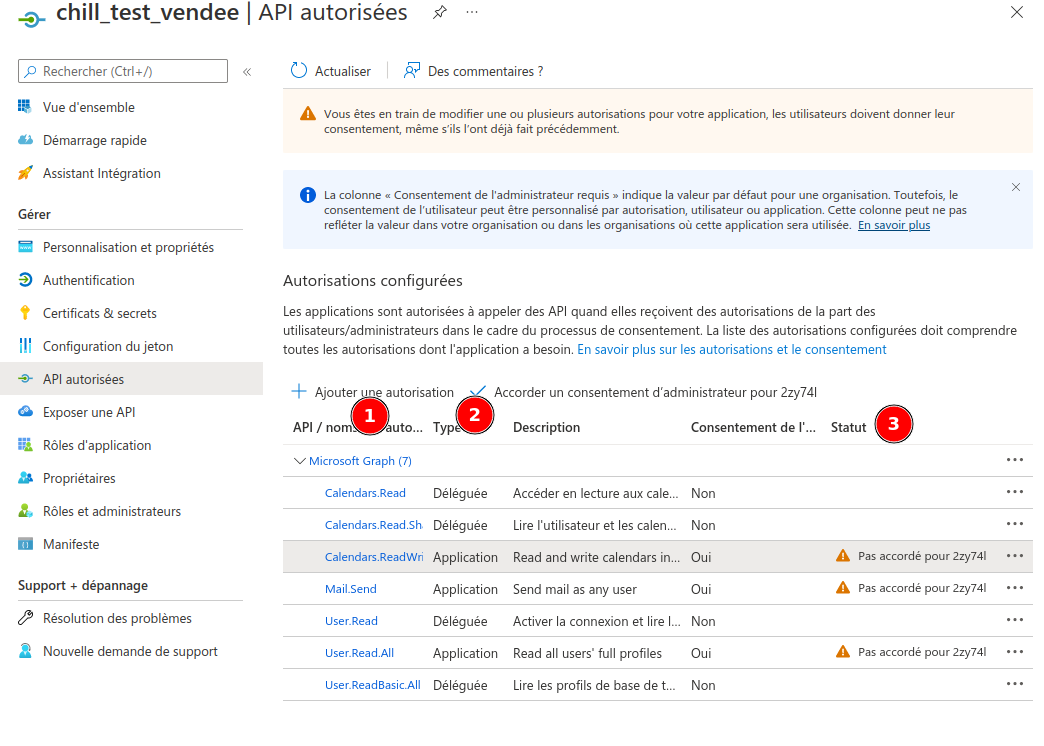Open the Assistant Intégration rocket icon

26,173
